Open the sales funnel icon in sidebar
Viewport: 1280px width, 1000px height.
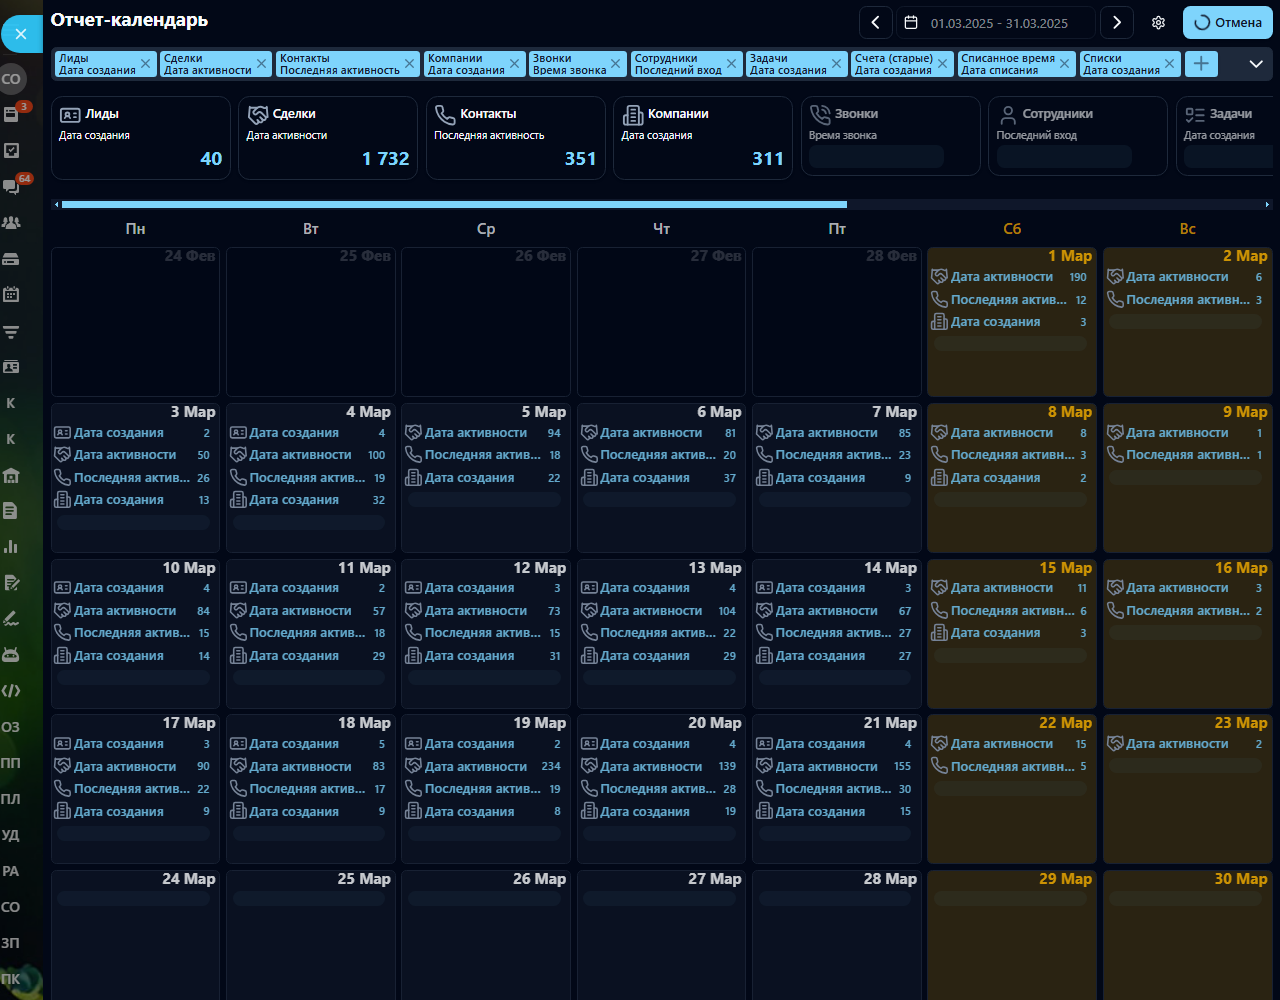12,331
